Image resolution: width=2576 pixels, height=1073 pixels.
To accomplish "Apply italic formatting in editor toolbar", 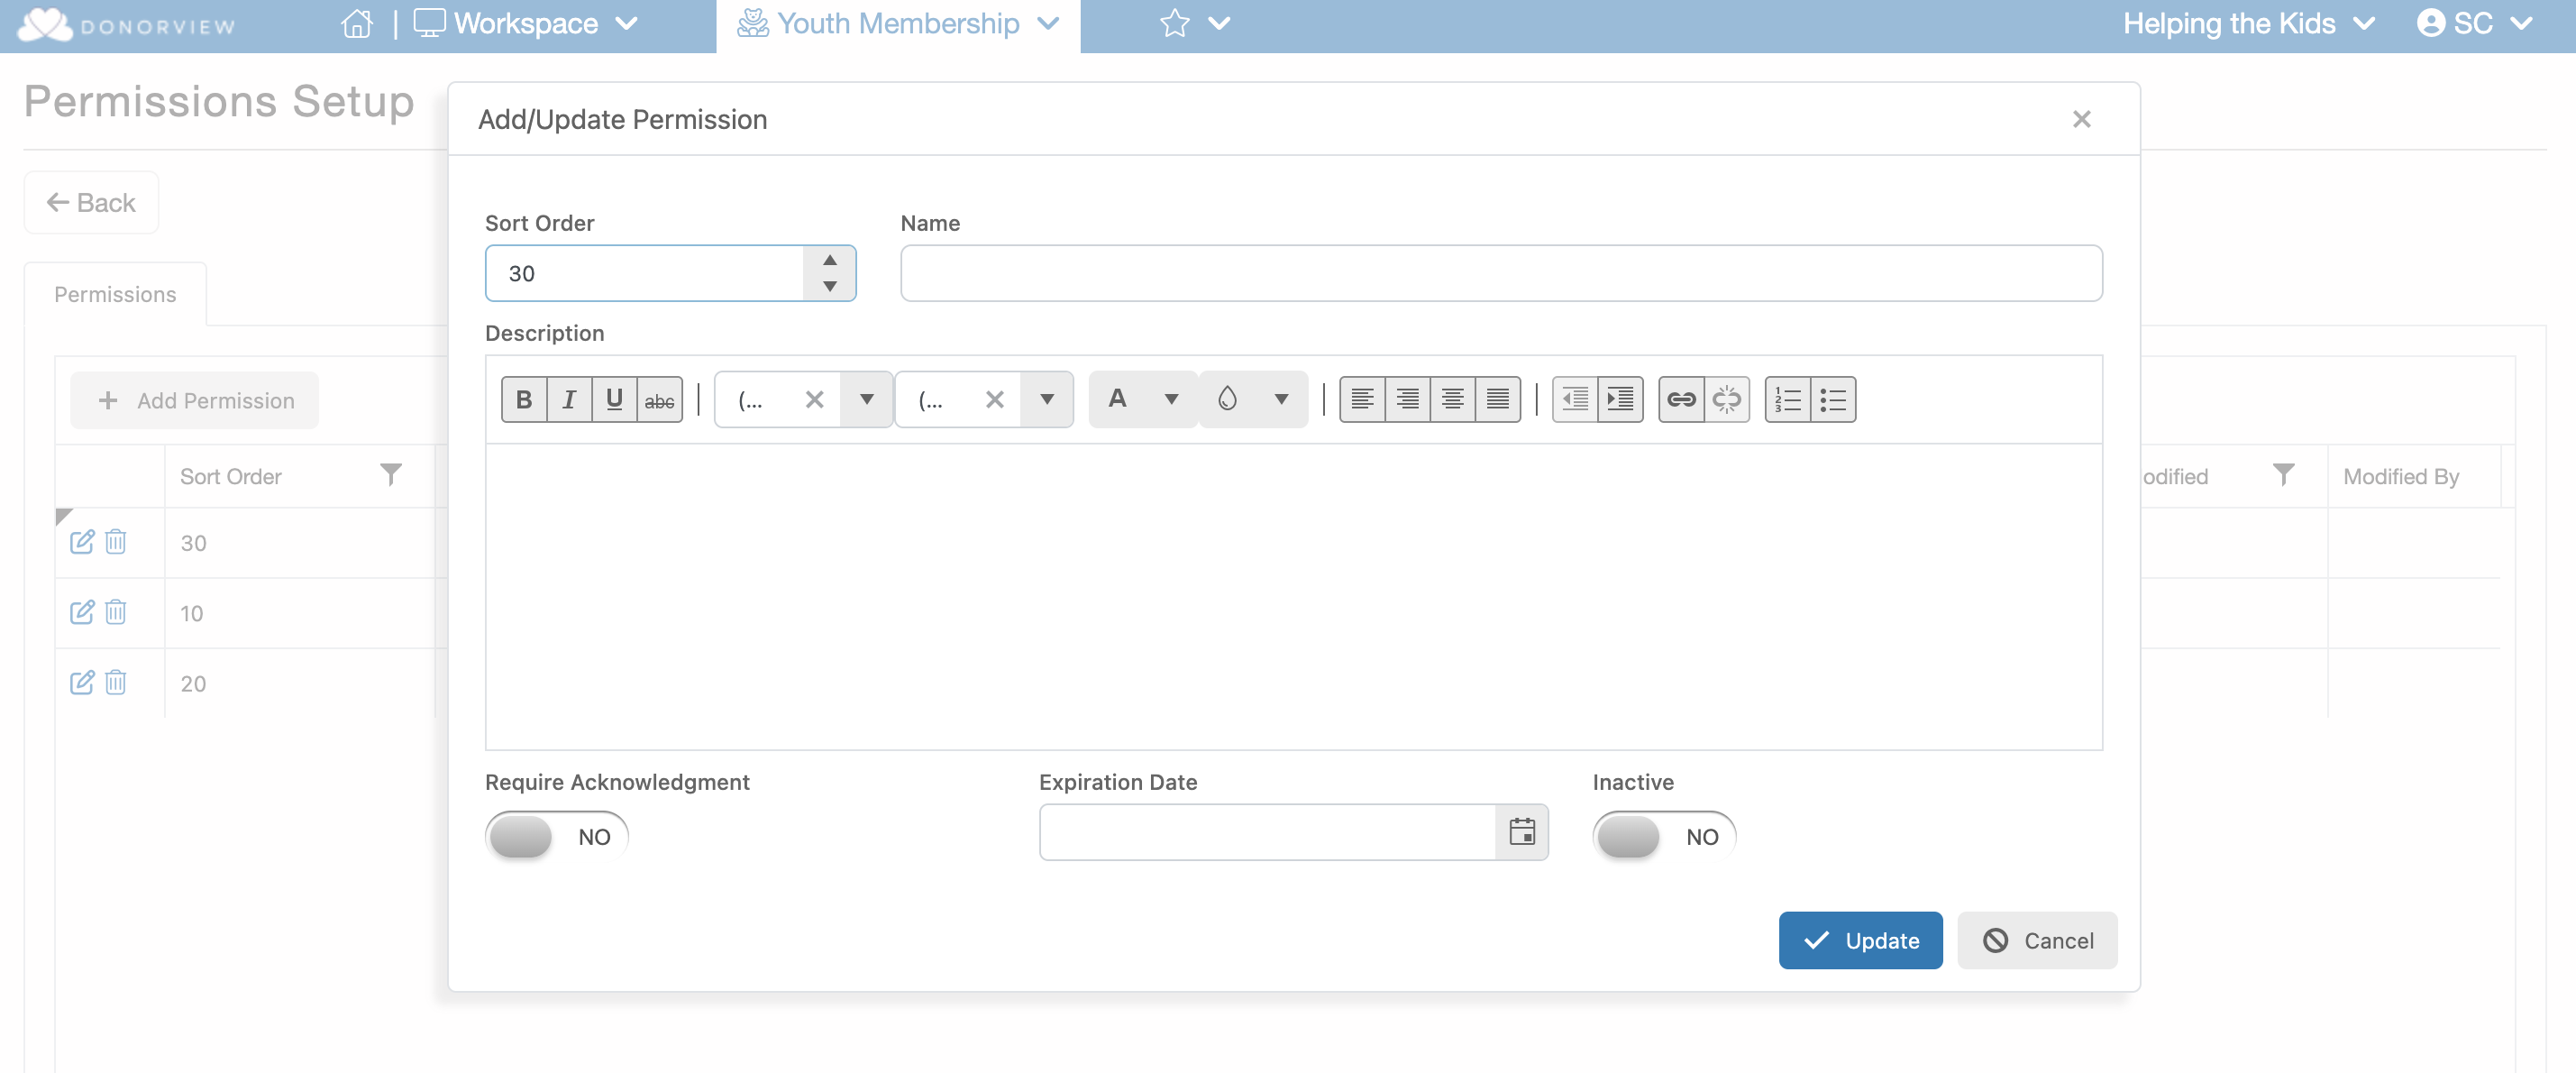I will 569,400.
